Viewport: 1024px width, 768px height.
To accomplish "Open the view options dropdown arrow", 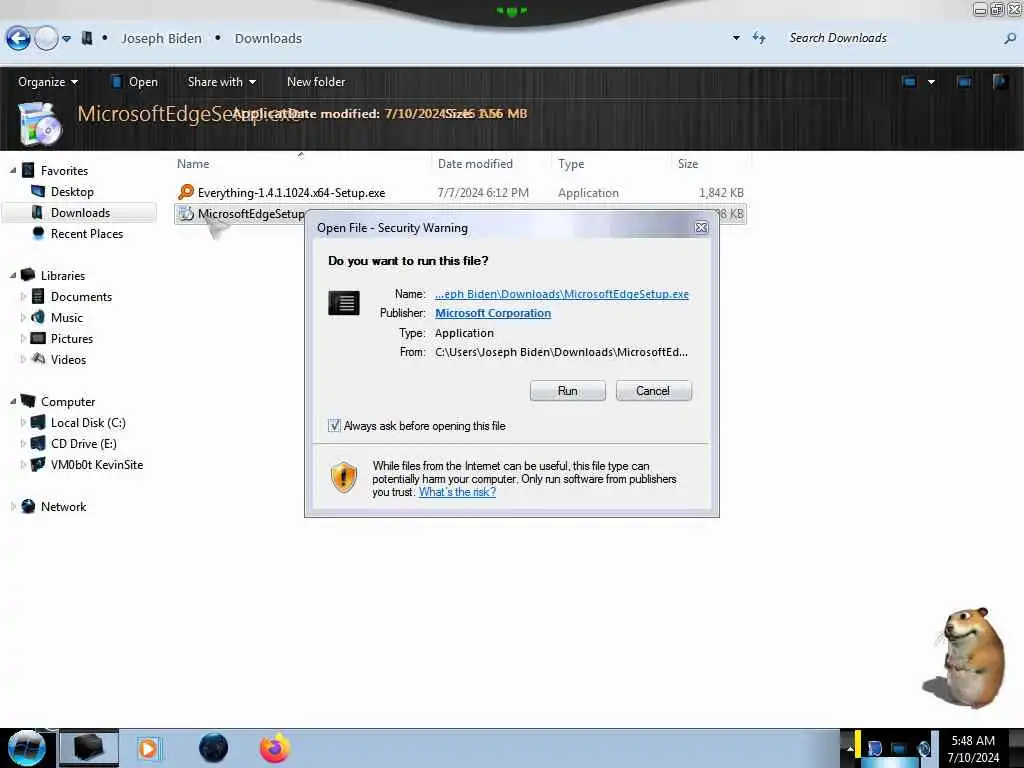I will (x=931, y=82).
